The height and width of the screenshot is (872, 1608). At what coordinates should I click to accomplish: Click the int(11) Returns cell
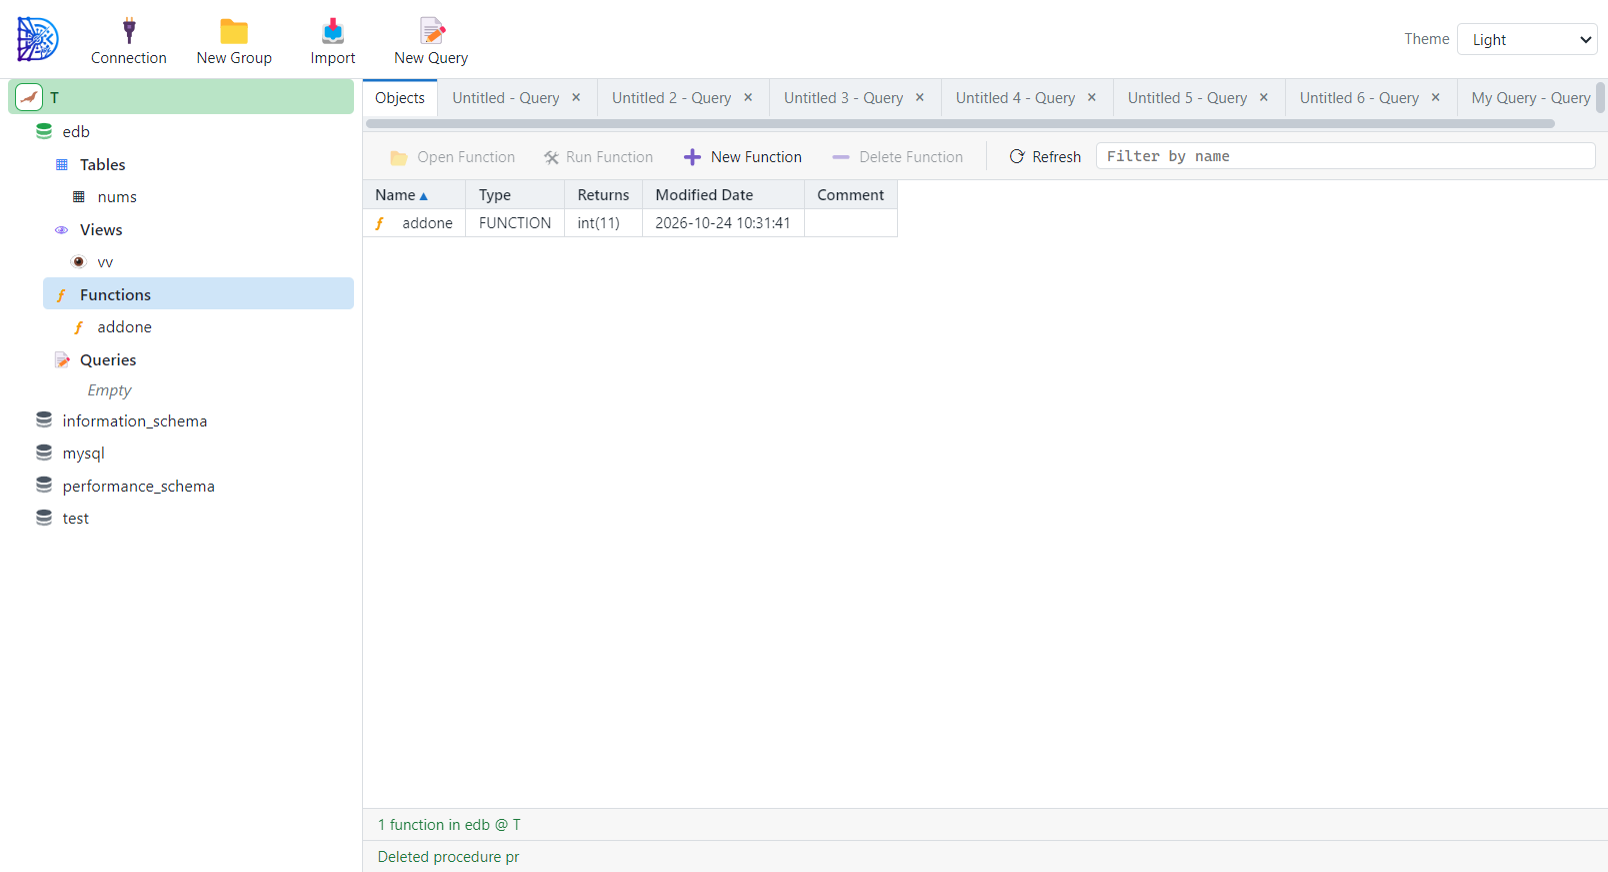(603, 223)
